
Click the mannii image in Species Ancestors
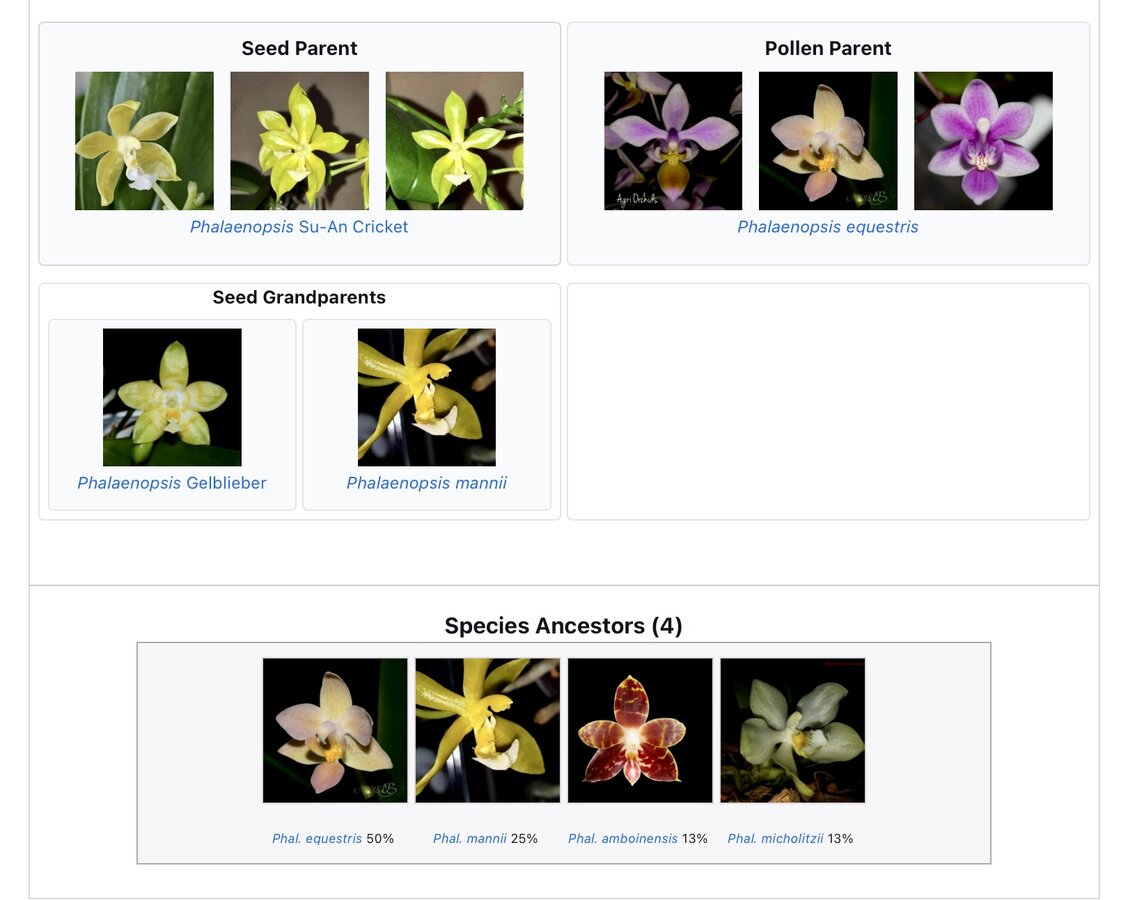(488, 730)
